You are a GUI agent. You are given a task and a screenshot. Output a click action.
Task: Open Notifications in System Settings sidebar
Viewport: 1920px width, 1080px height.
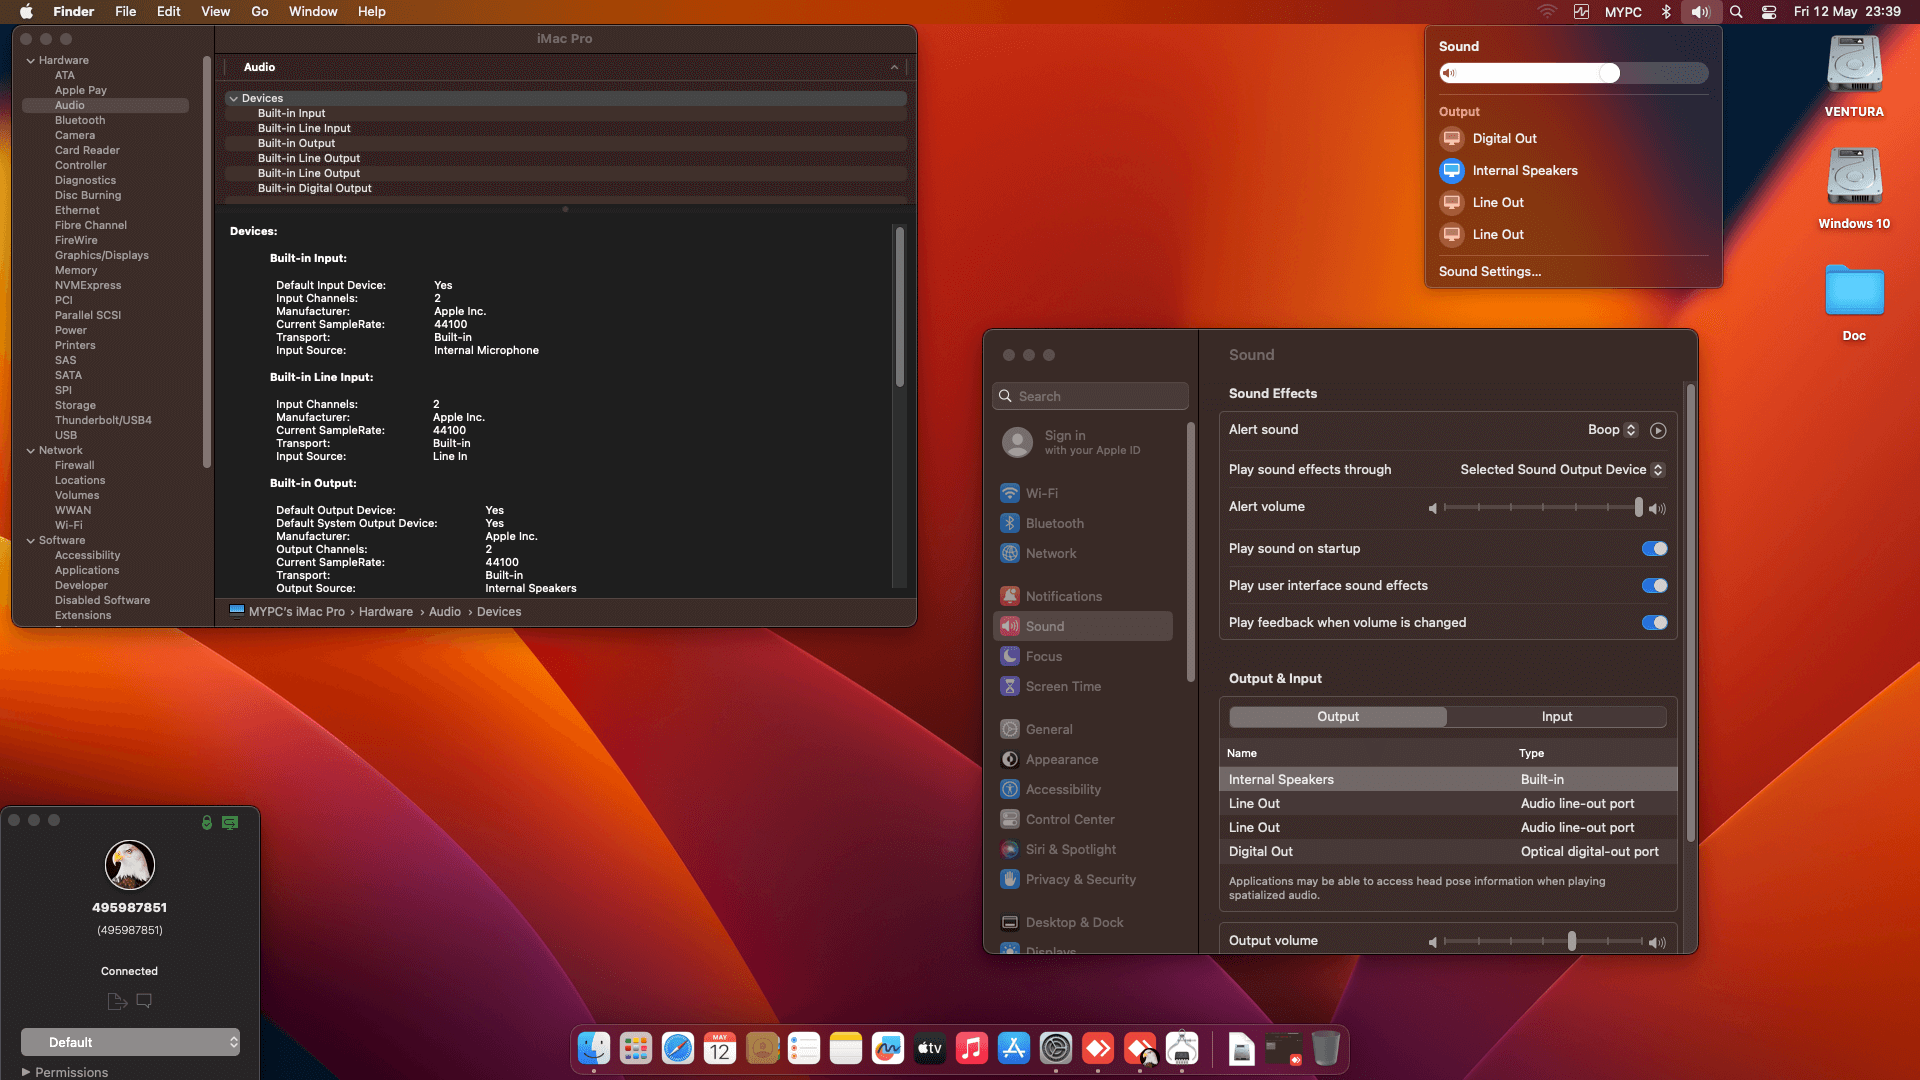tap(1084, 597)
